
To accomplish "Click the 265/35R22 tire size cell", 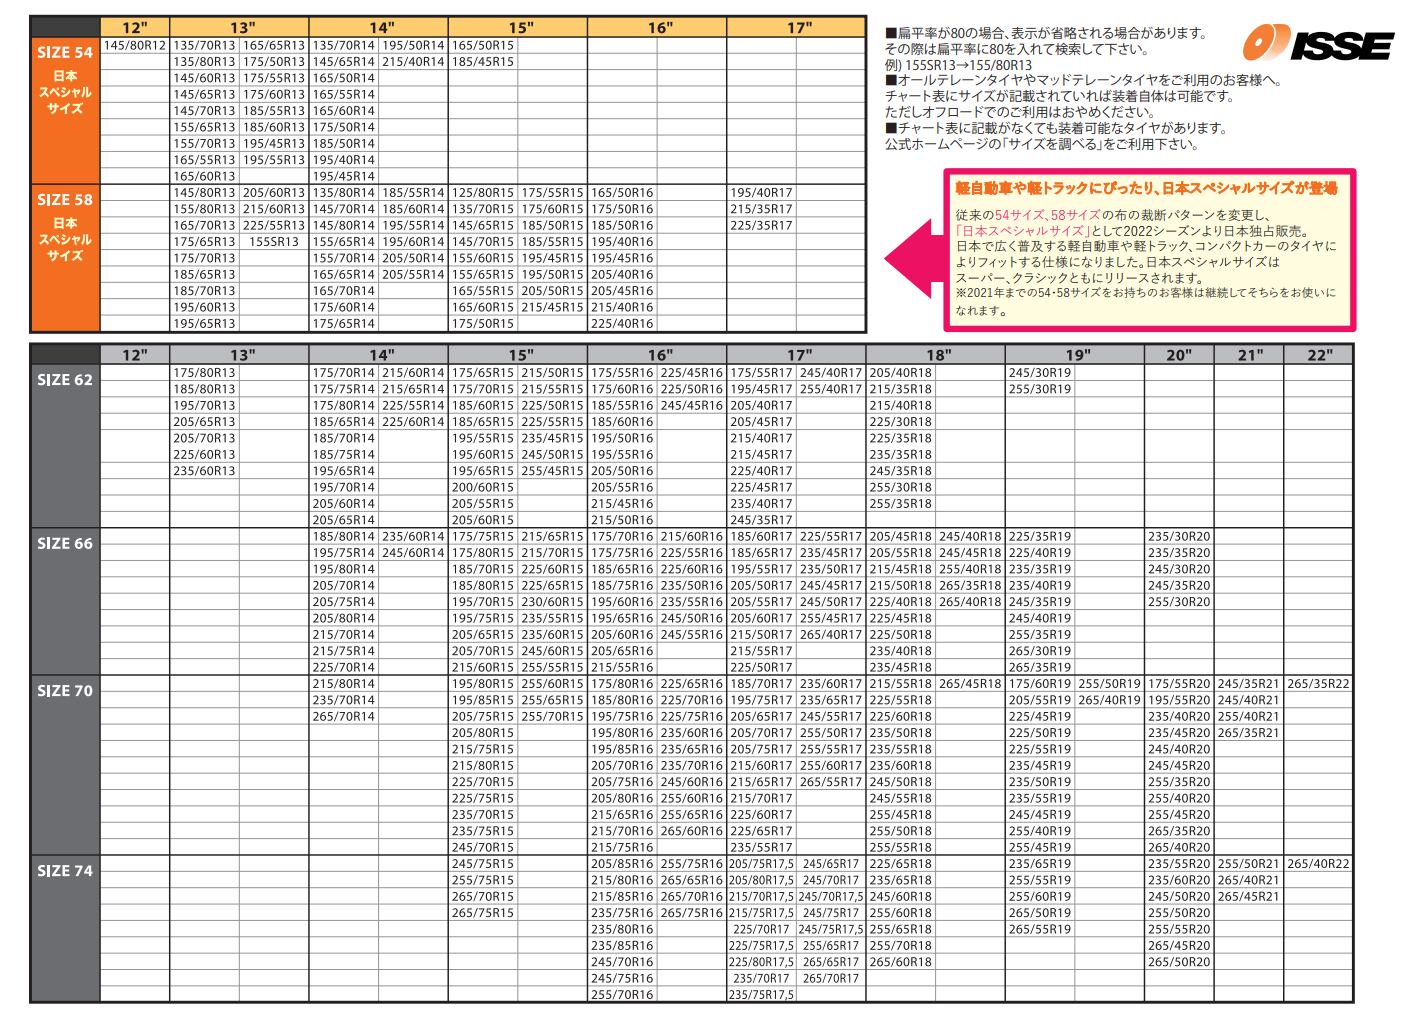I will [1318, 684].
